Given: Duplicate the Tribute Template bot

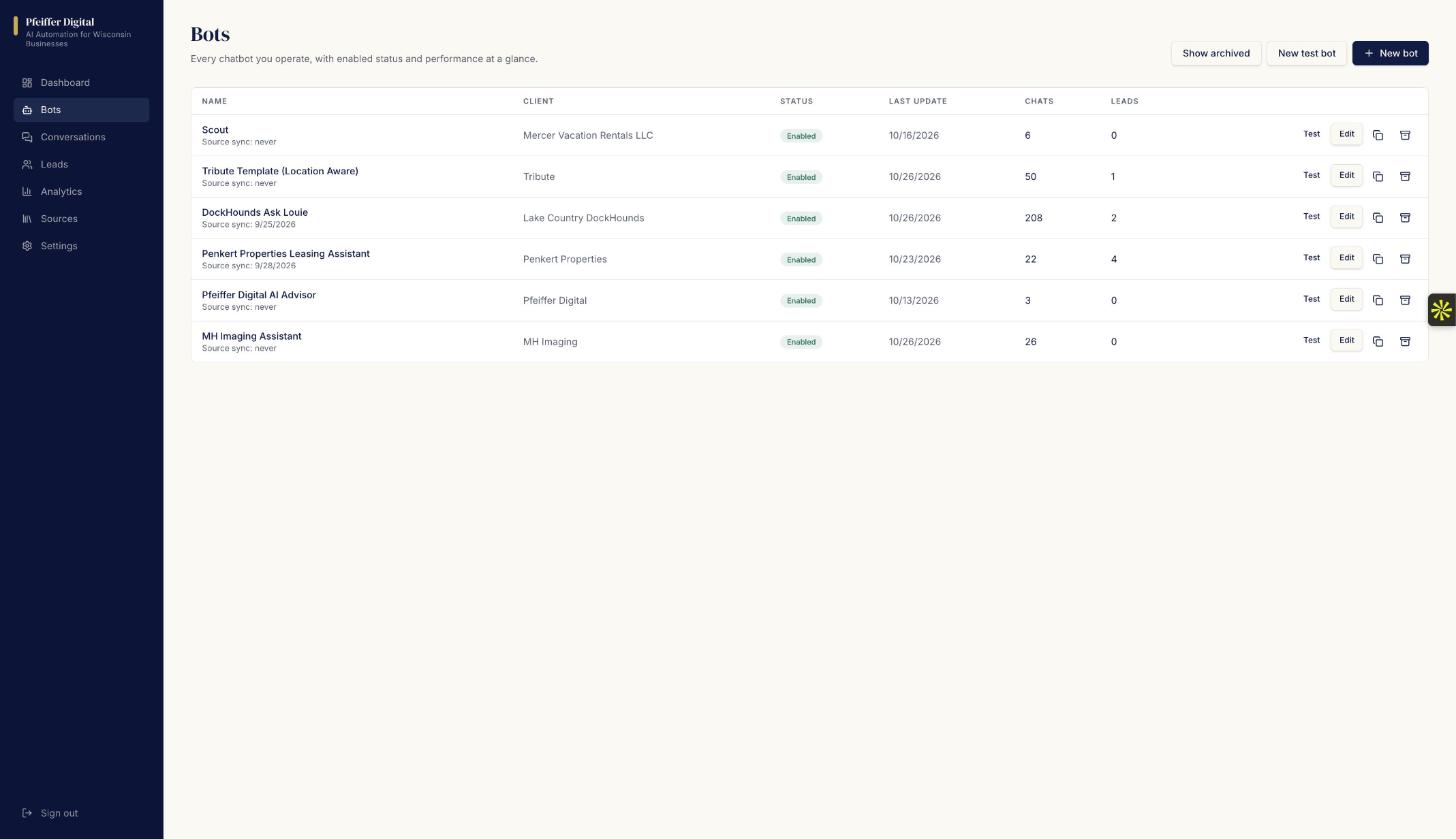Looking at the screenshot, I should tap(1378, 176).
